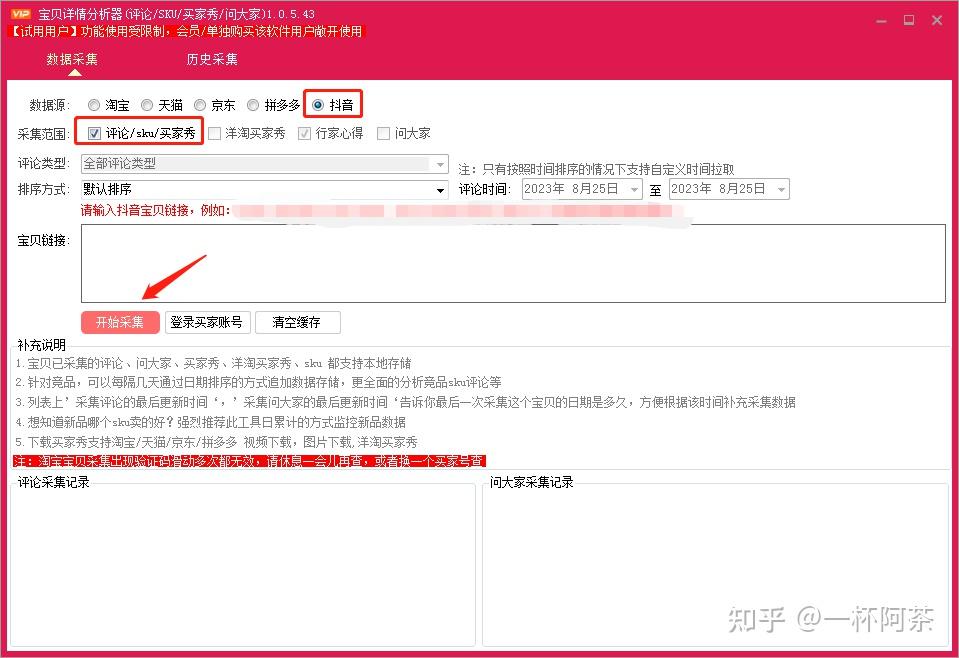Close the 宝贝详情分析器 window
This screenshot has width=959, height=658.
click(x=936, y=21)
